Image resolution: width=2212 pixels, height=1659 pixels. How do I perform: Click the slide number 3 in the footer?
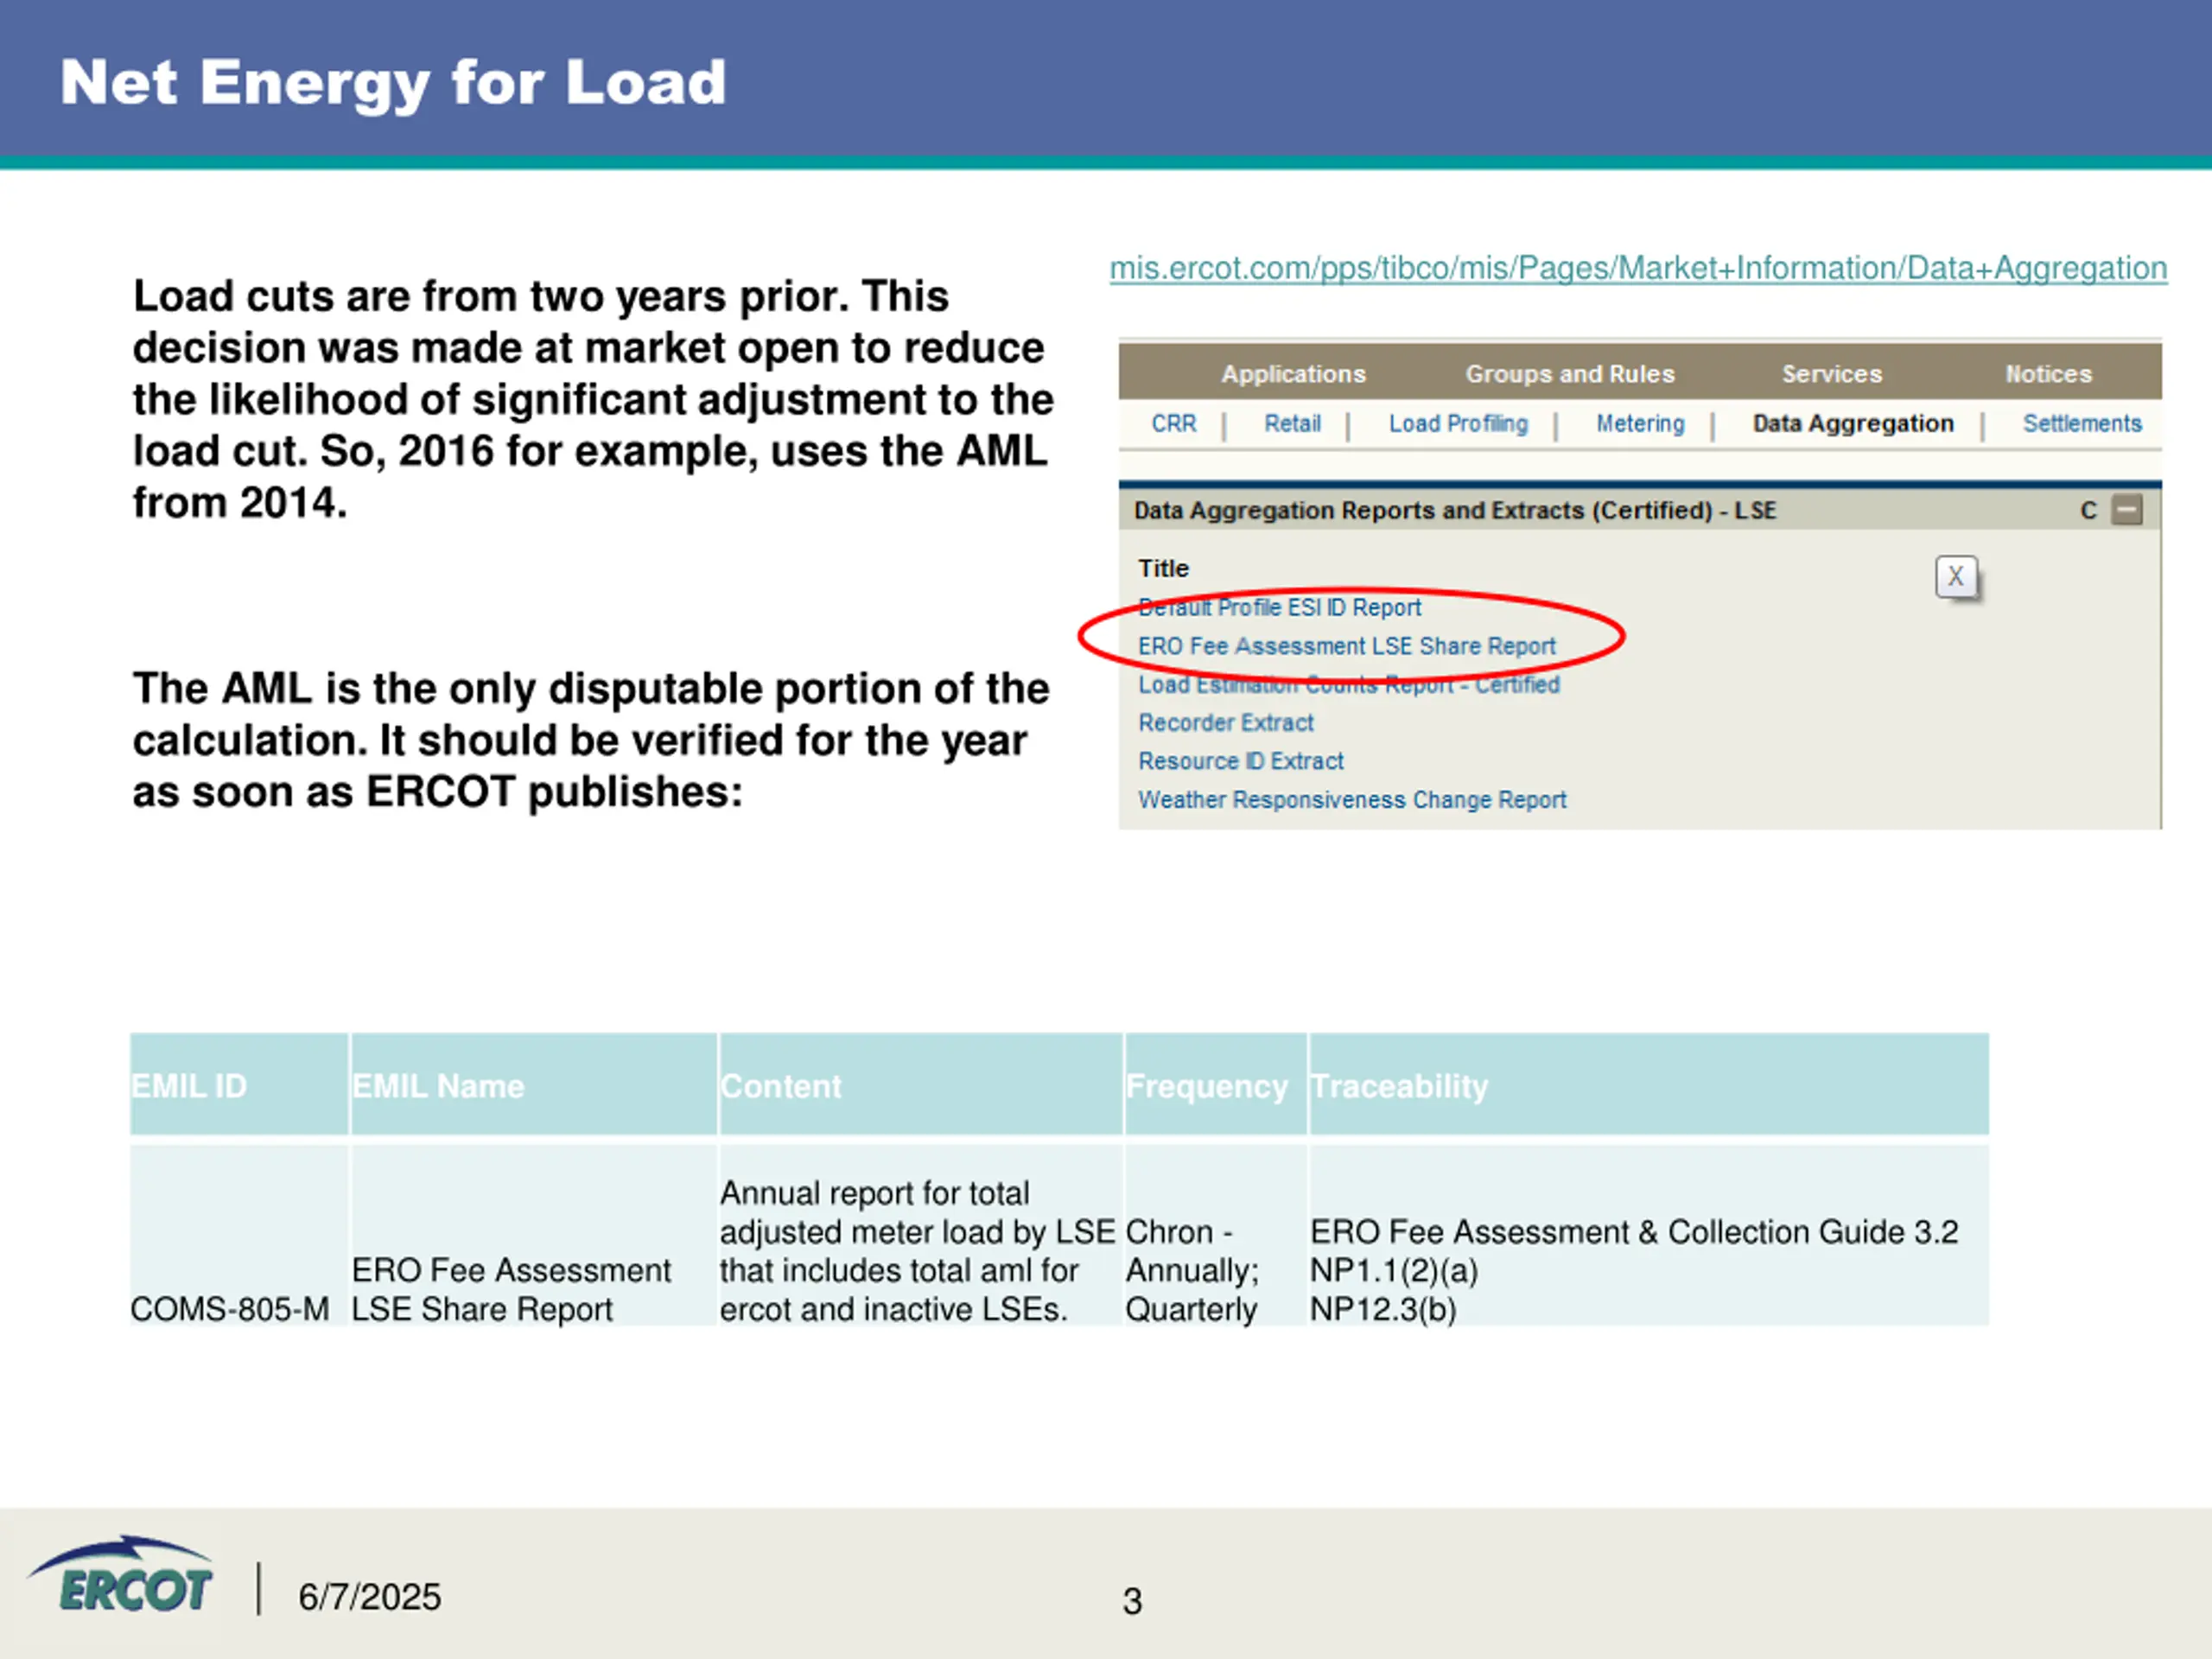coord(1132,1601)
